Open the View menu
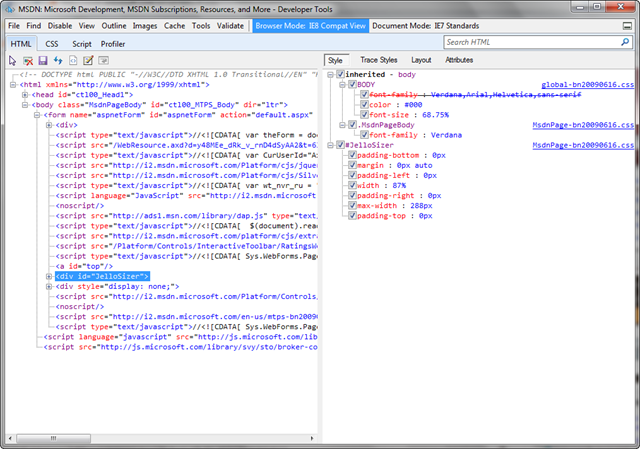This screenshot has width=640, height=449. pos(87,26)
